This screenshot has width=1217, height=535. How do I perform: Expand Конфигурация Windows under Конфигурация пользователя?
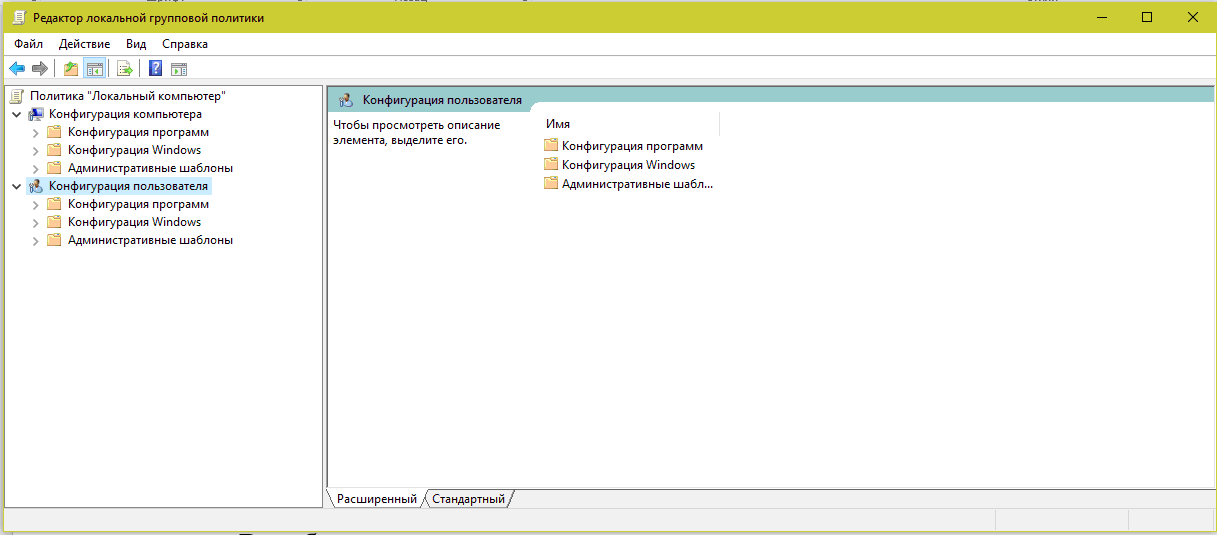point(35,223)
